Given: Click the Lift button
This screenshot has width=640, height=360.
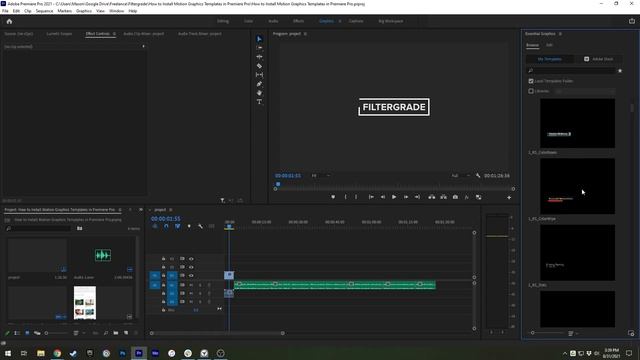Looking at the screenshot, I should click(x=431, y=197).
